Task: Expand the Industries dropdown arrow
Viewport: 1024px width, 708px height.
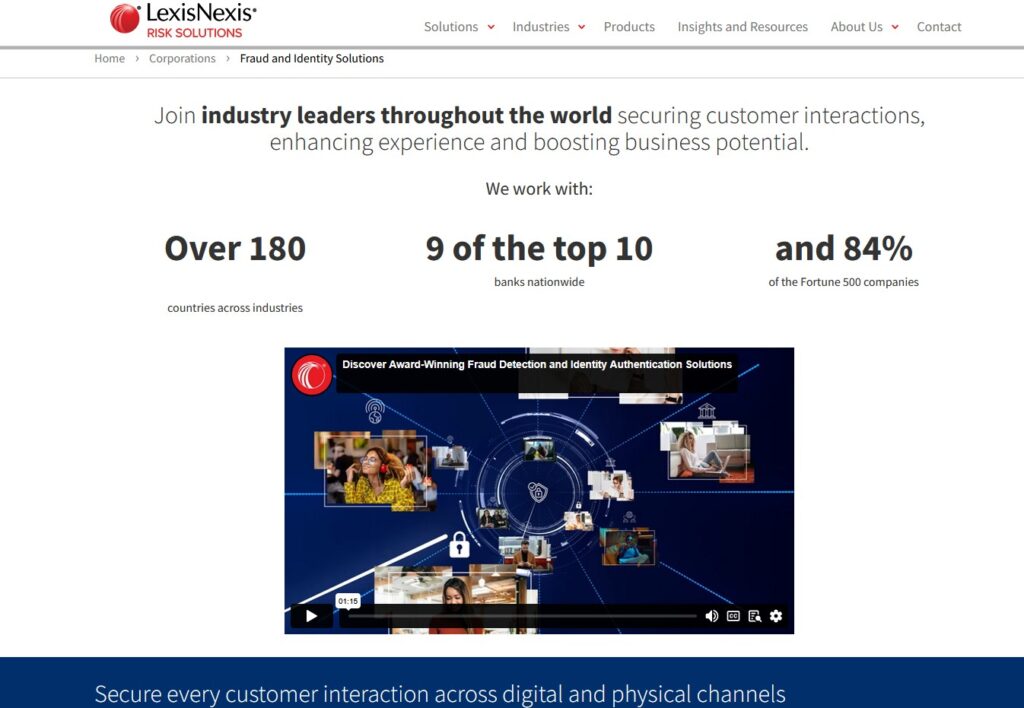Action: (581, 27)
